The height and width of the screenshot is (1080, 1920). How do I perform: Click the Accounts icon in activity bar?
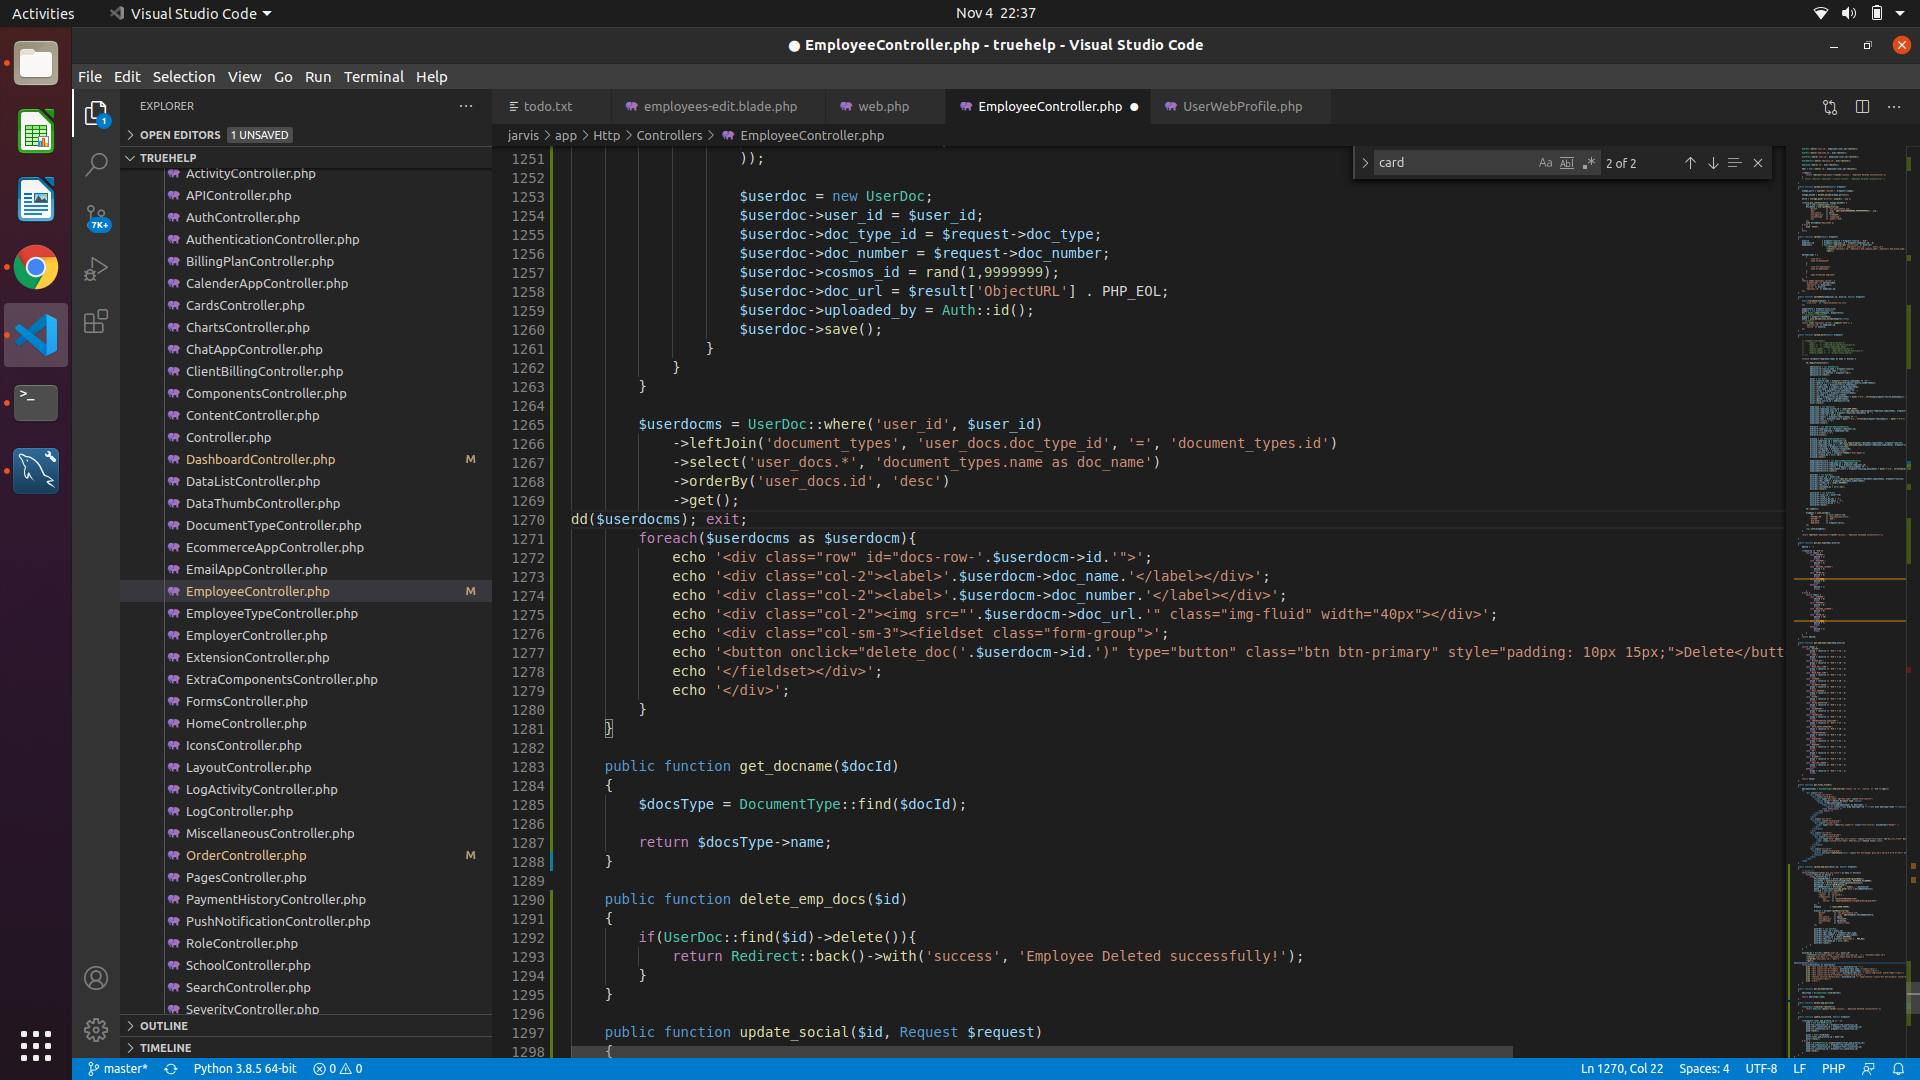pyautogui.click(x=96, y=978)
